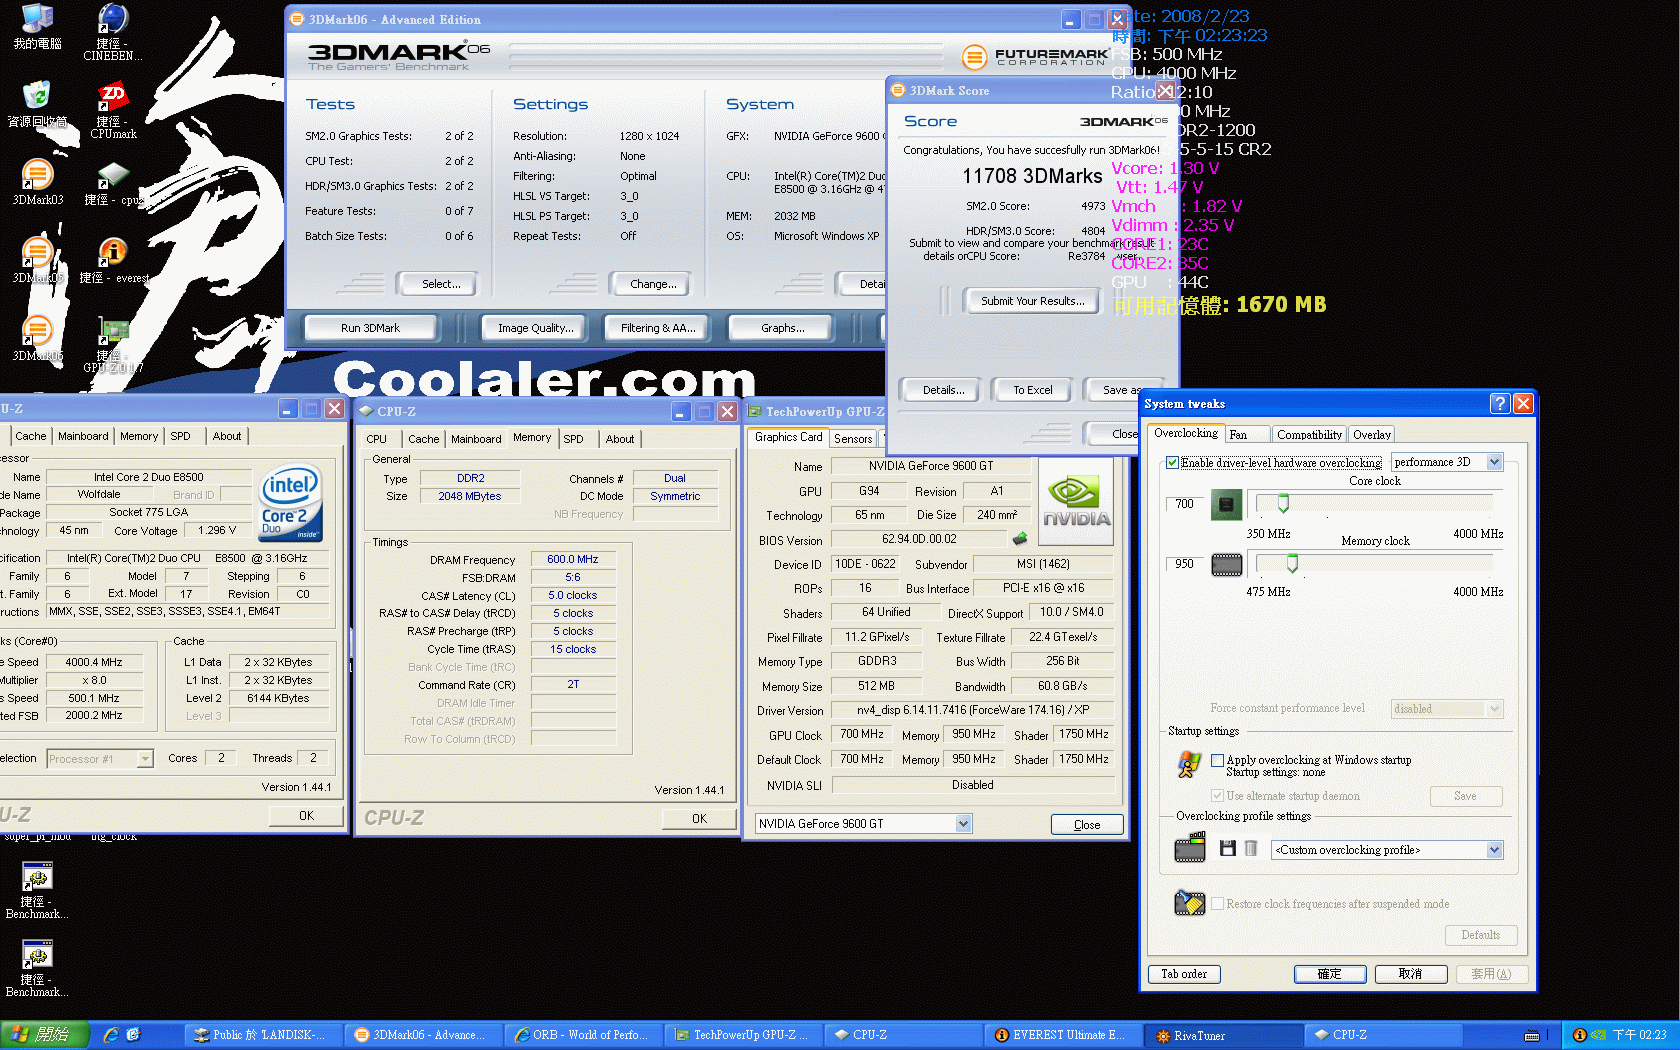Image resolution: width=1680 pixels, height=1050 pixels.
Task: Click the GPU-Z screenshot camera icon beside BIOS version
Action: pos(1020,539)
